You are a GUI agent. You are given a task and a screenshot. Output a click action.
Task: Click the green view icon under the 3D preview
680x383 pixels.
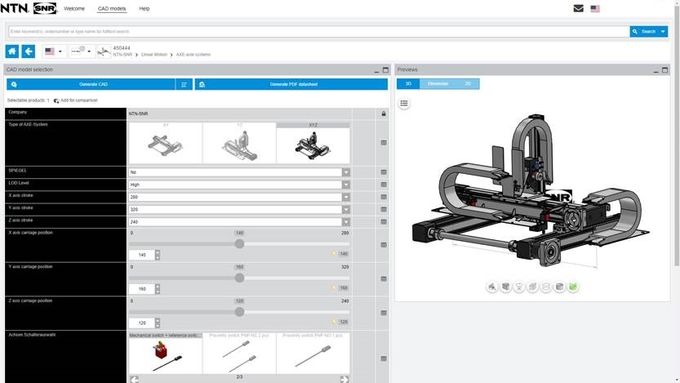[573, 287]
